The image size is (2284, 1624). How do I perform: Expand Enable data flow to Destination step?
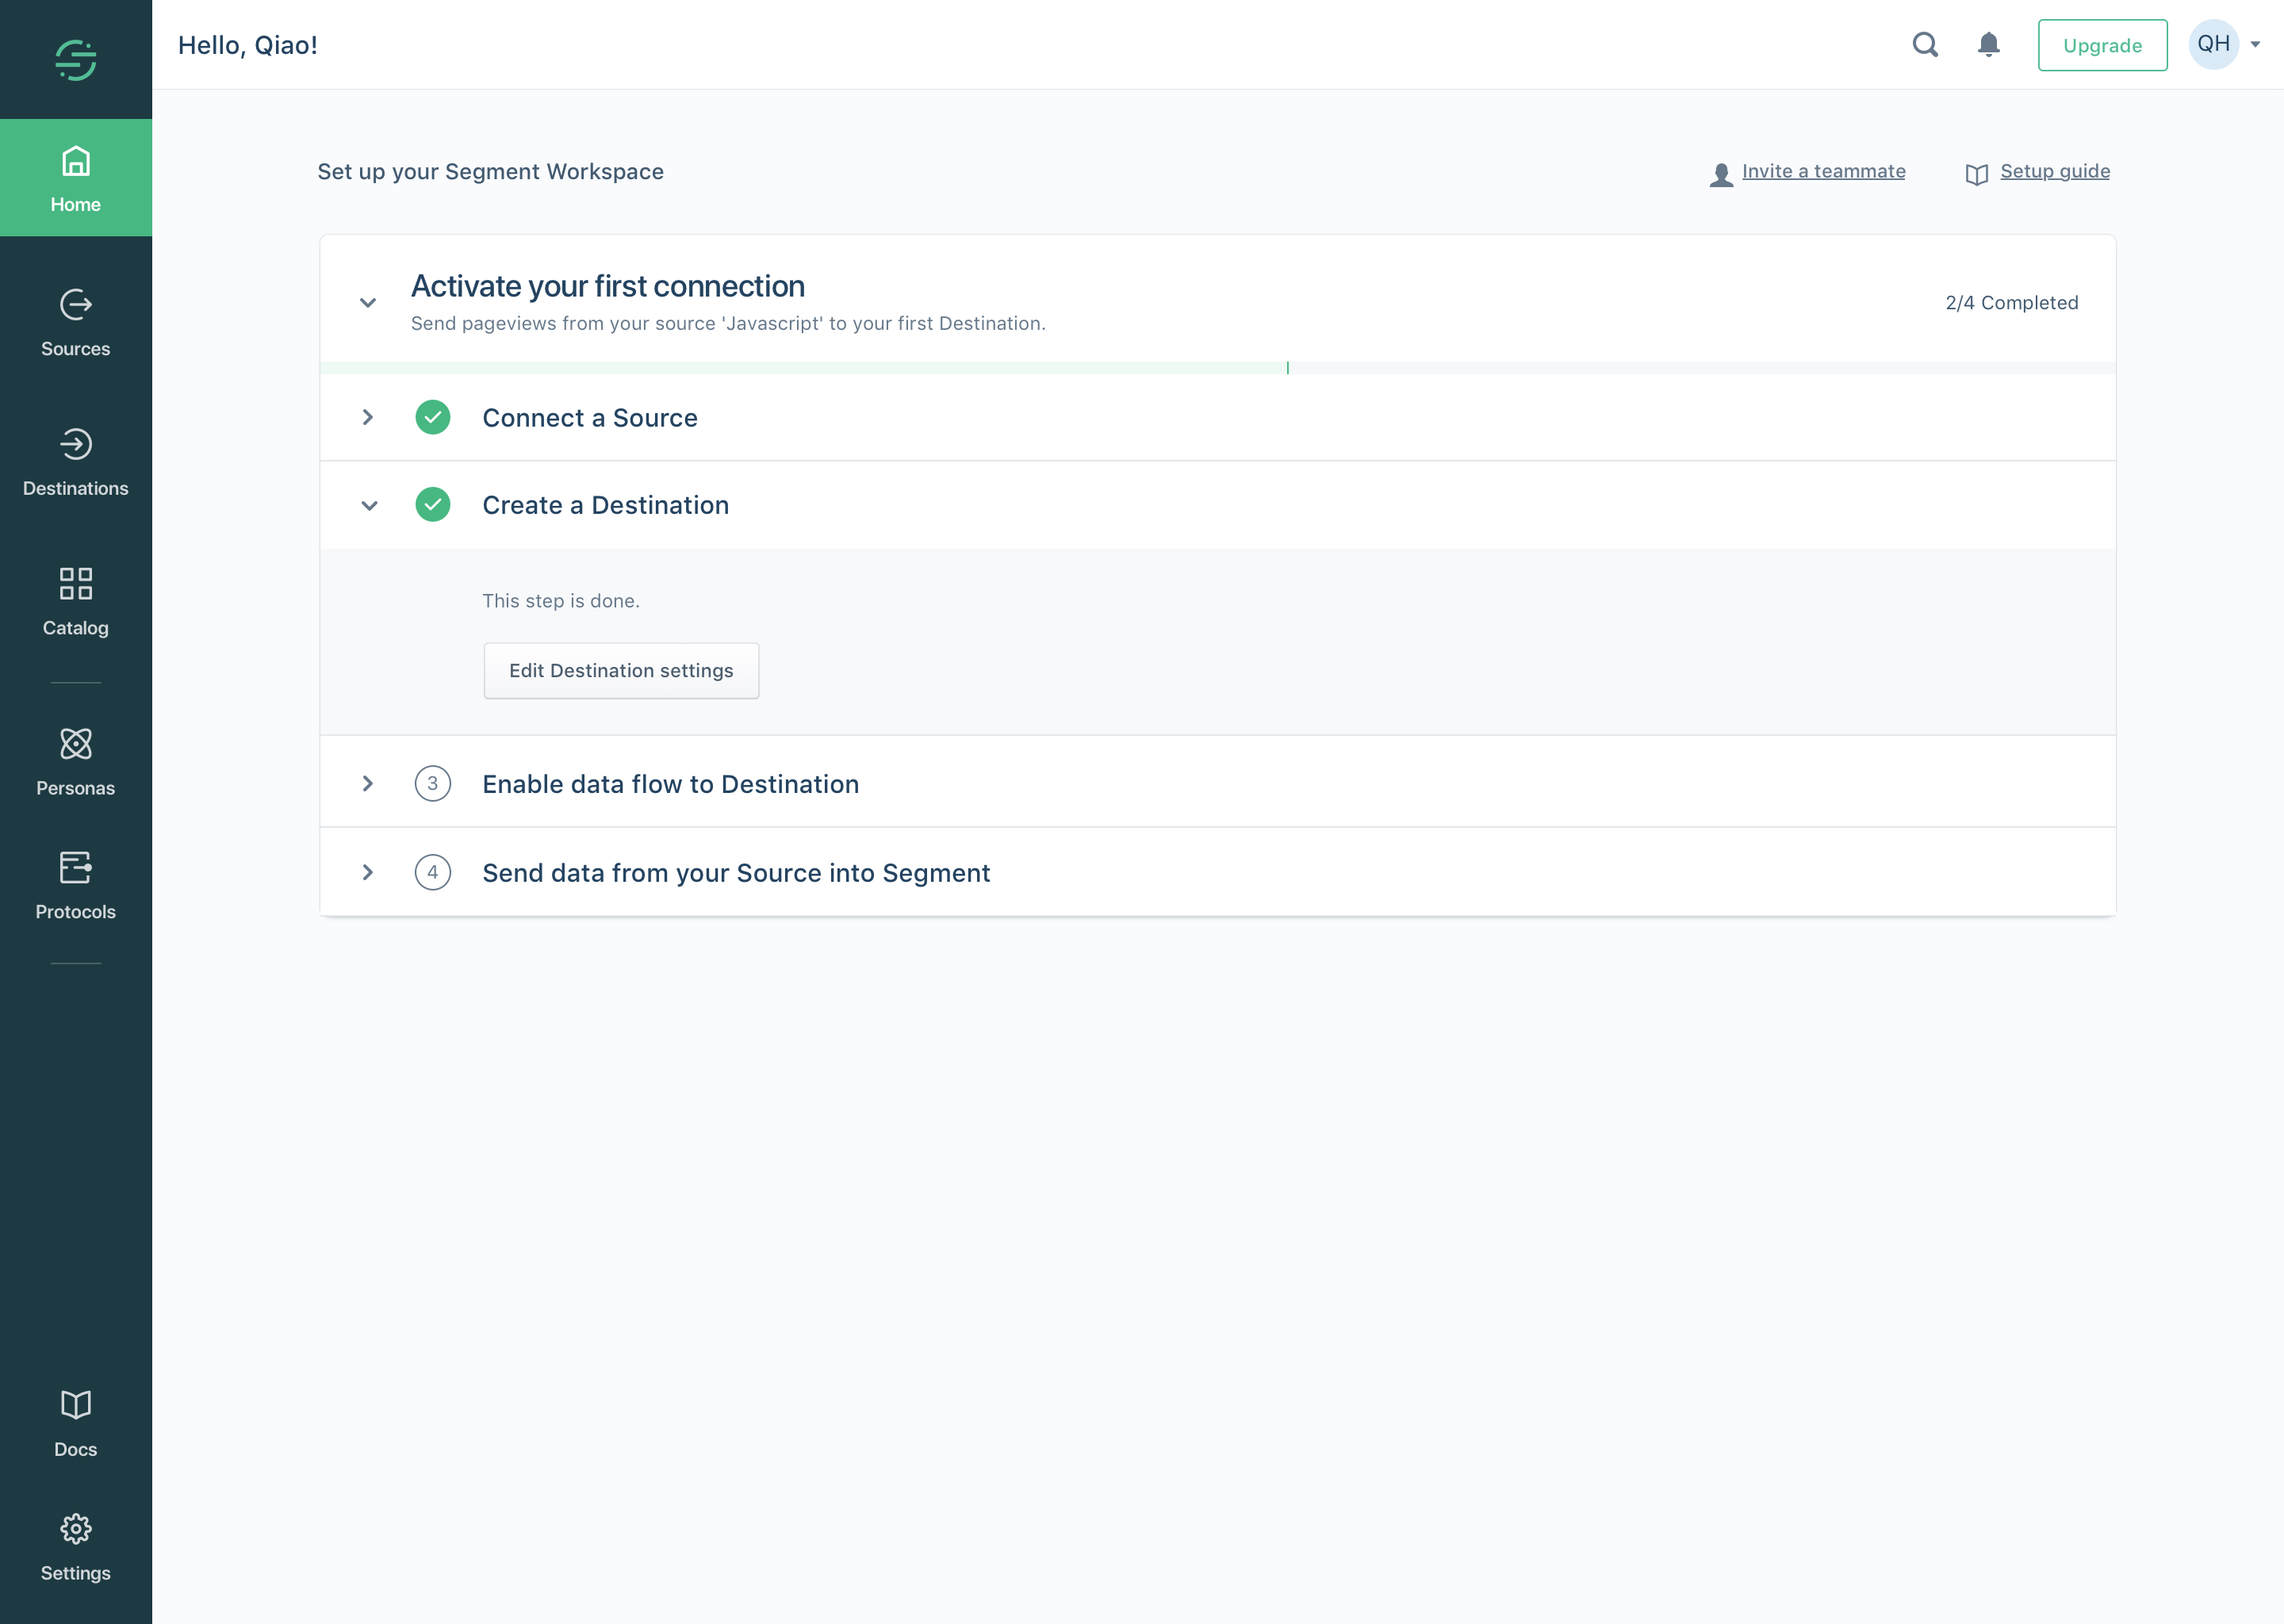(368, 784)
